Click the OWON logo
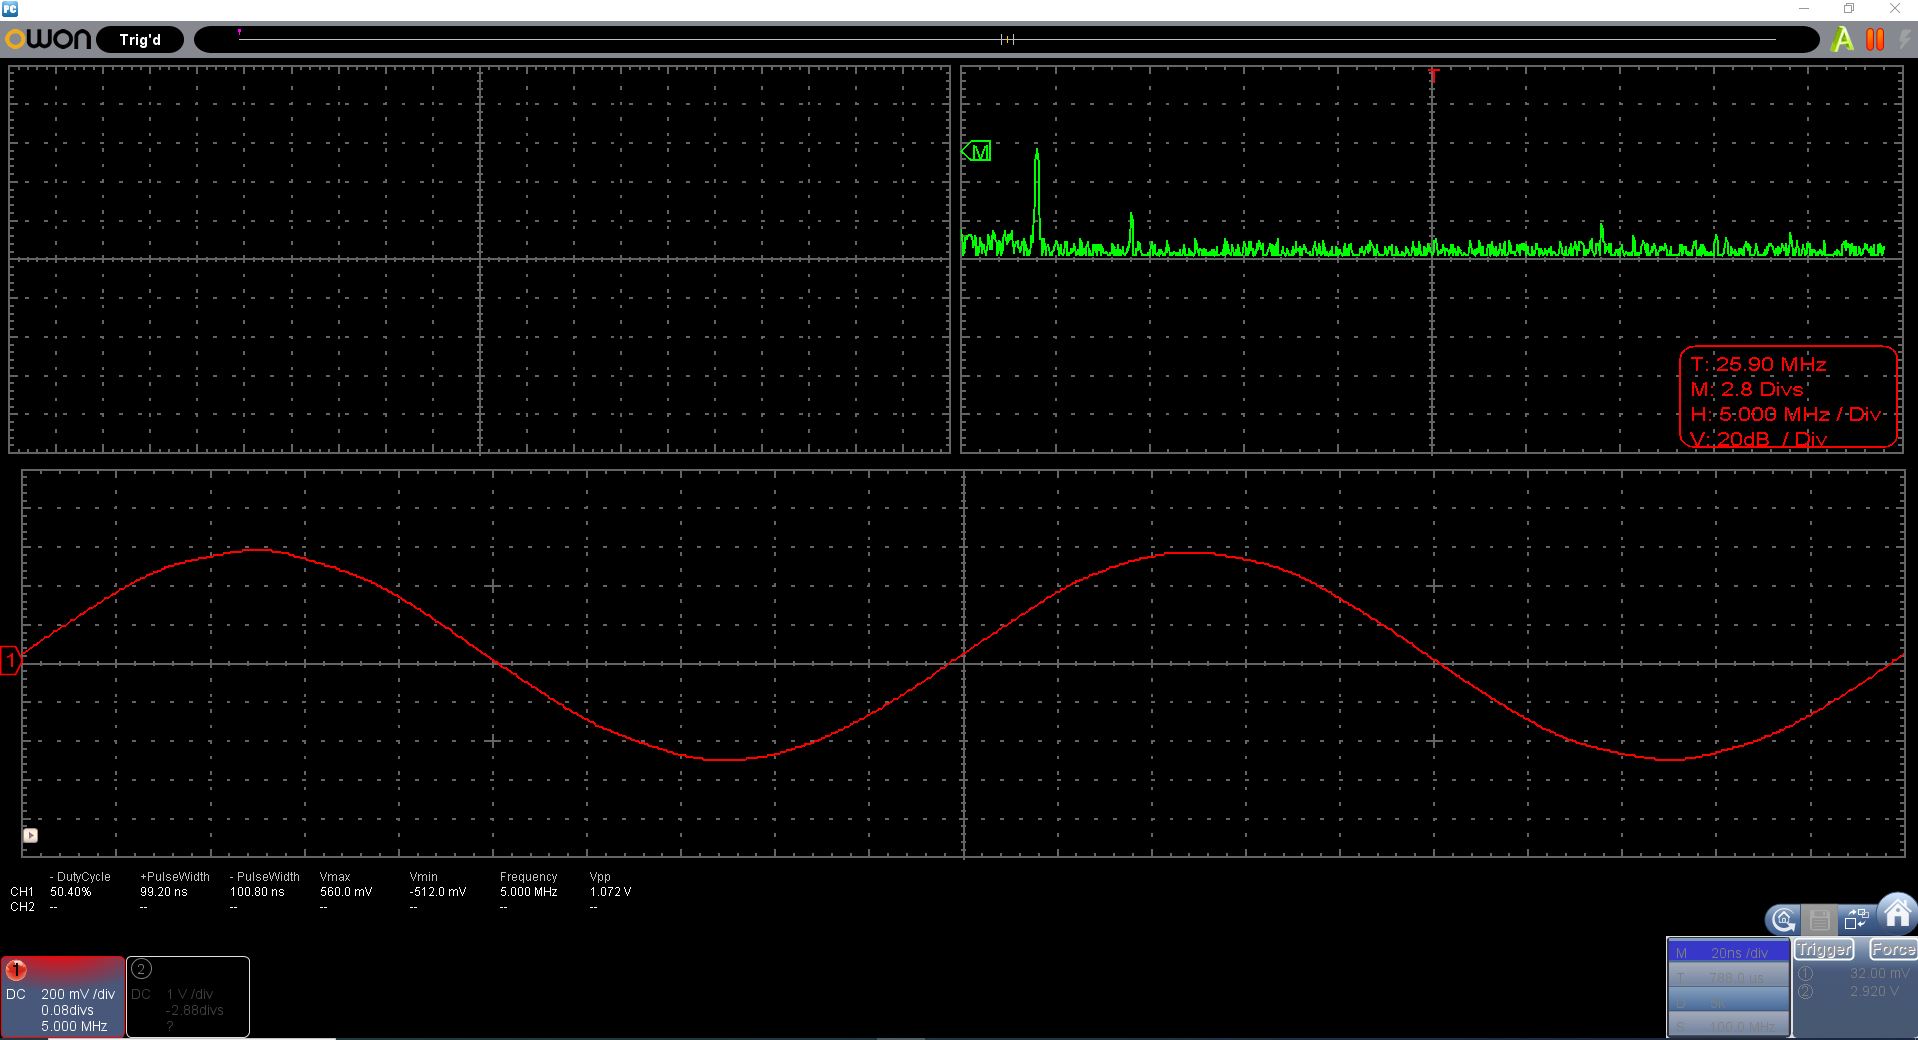 click(48, 40)
